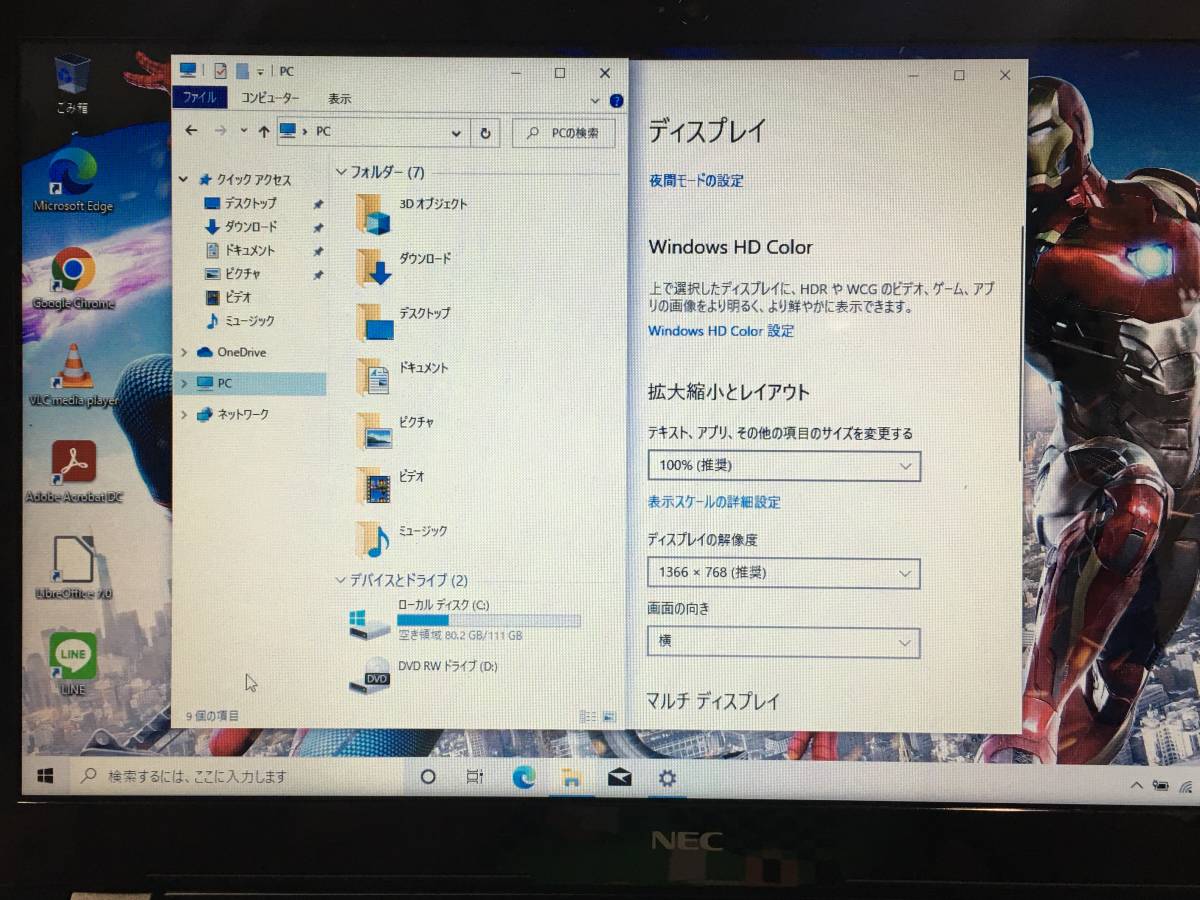Open 表示スケールの詳細設定 link
Image resolution: width=1200 pixels, height=900 pixels.
pos(714,502)
